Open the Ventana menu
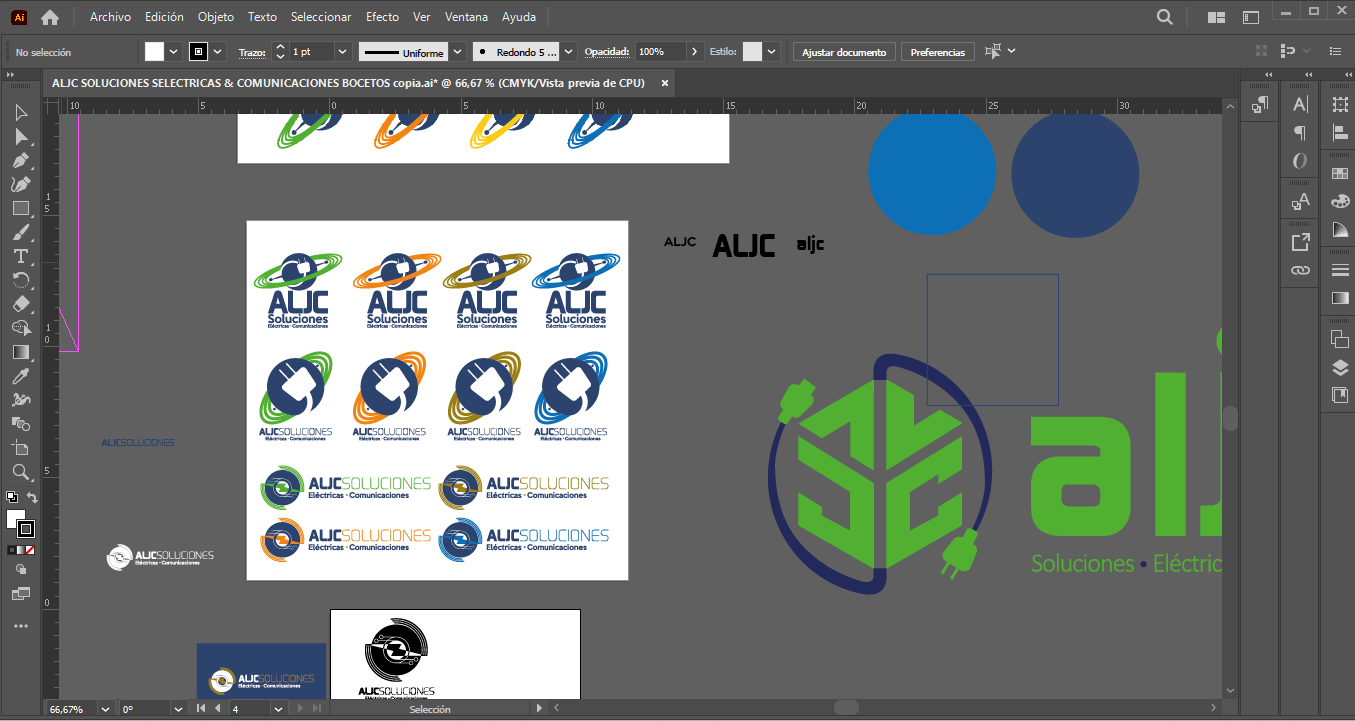The width and height of the screenshot is (1355, 721). coord(466,17)
